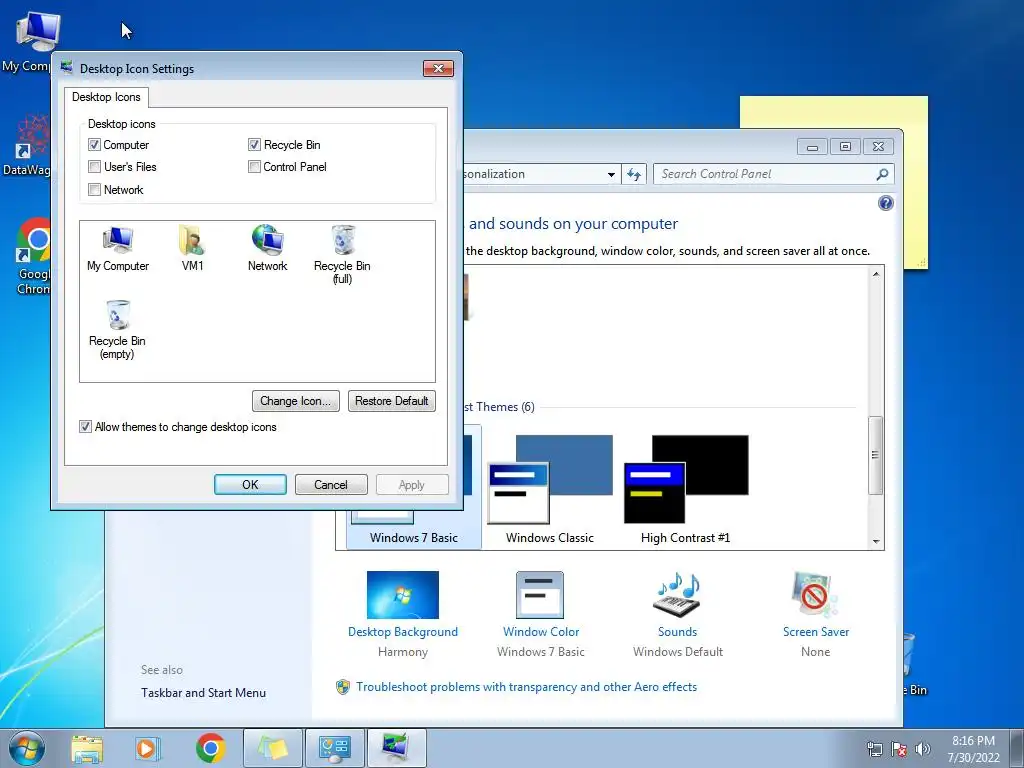The height and width of the screenshot is (768, 1024).
Task: Select the My Computer icon in the list
Action: 118,249
